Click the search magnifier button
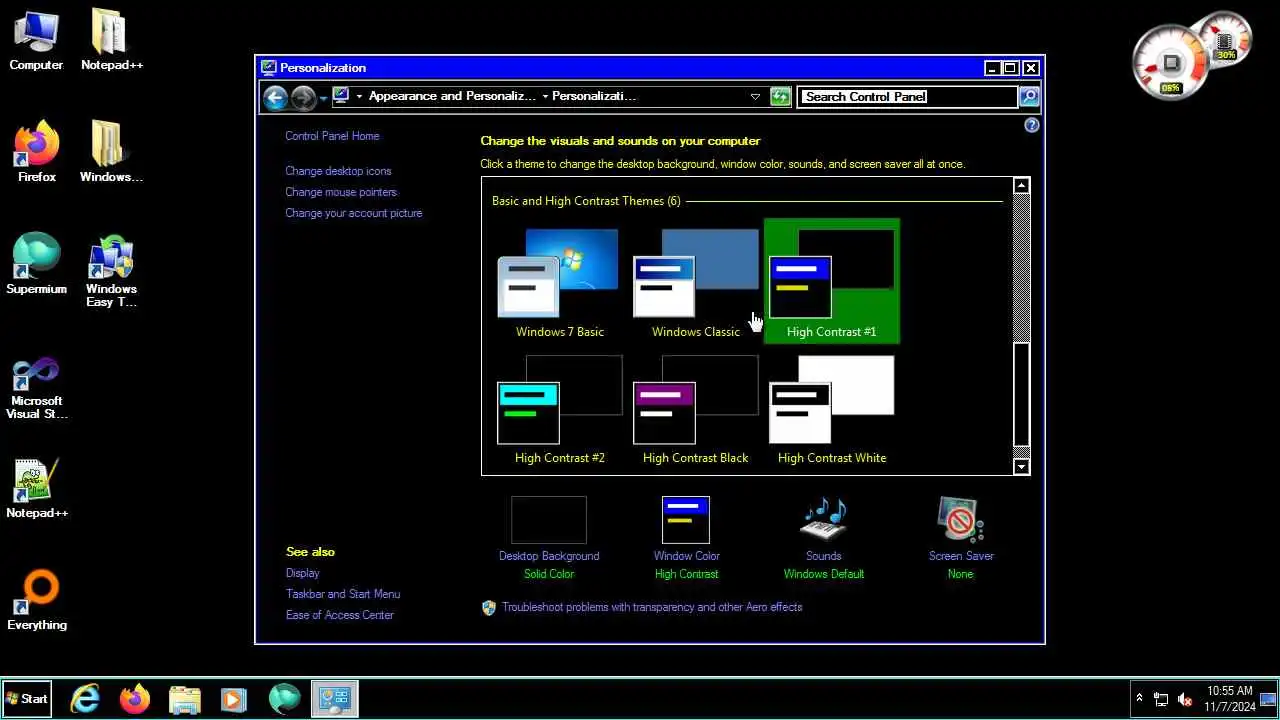1280x720 pixels. (x=1029, y=96)
